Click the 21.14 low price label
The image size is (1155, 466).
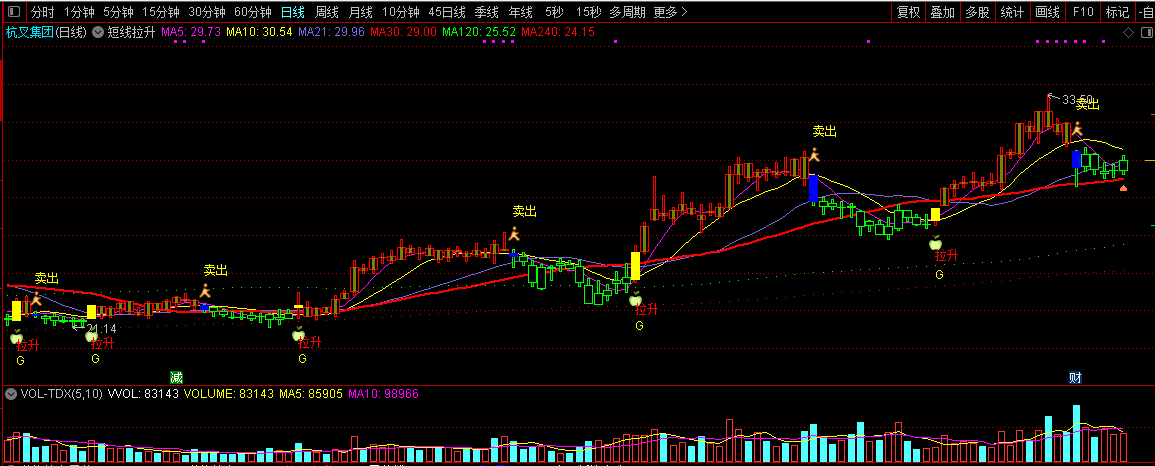coord(101,328)
